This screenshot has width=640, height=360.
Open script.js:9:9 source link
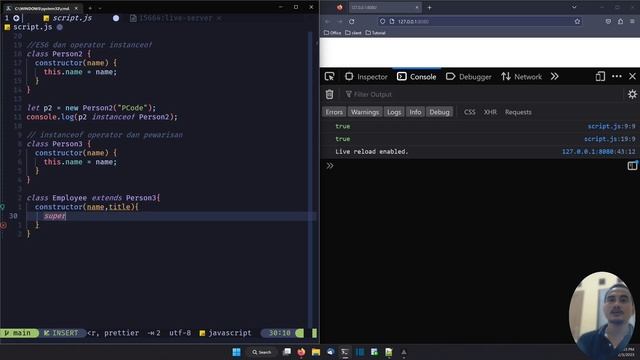[611, 126]
